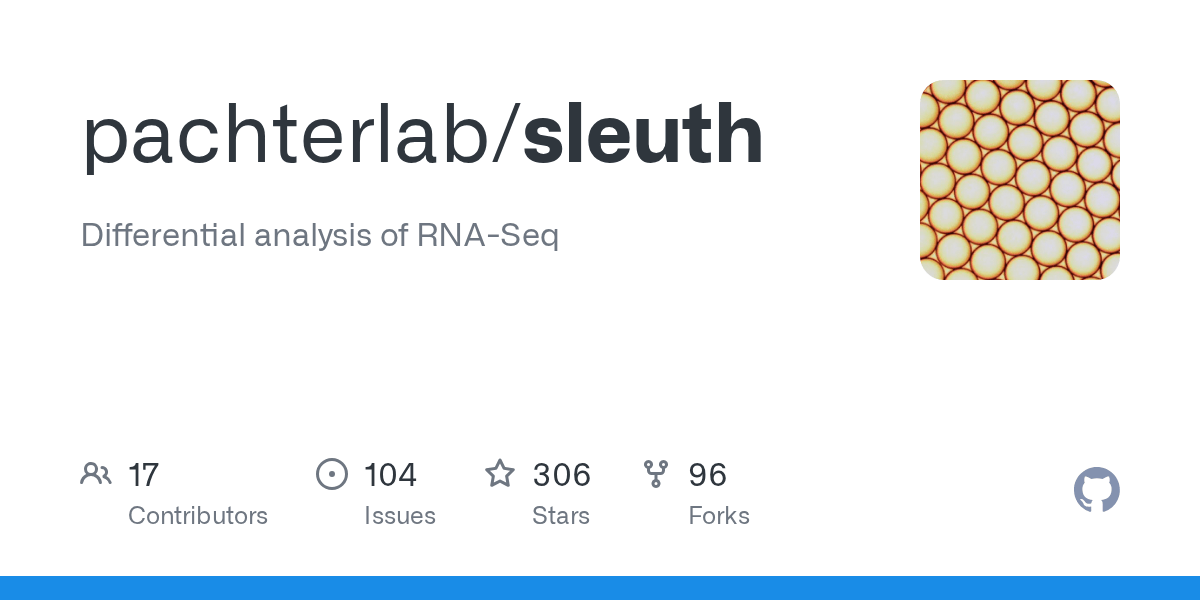Open the repository avatar image

tap(1019, 180)
